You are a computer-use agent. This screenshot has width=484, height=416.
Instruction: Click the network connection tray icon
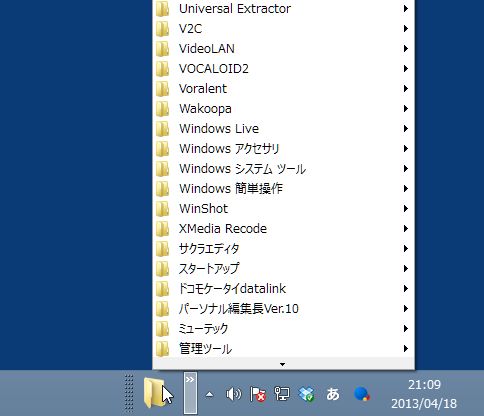click(x=282, y=394)
